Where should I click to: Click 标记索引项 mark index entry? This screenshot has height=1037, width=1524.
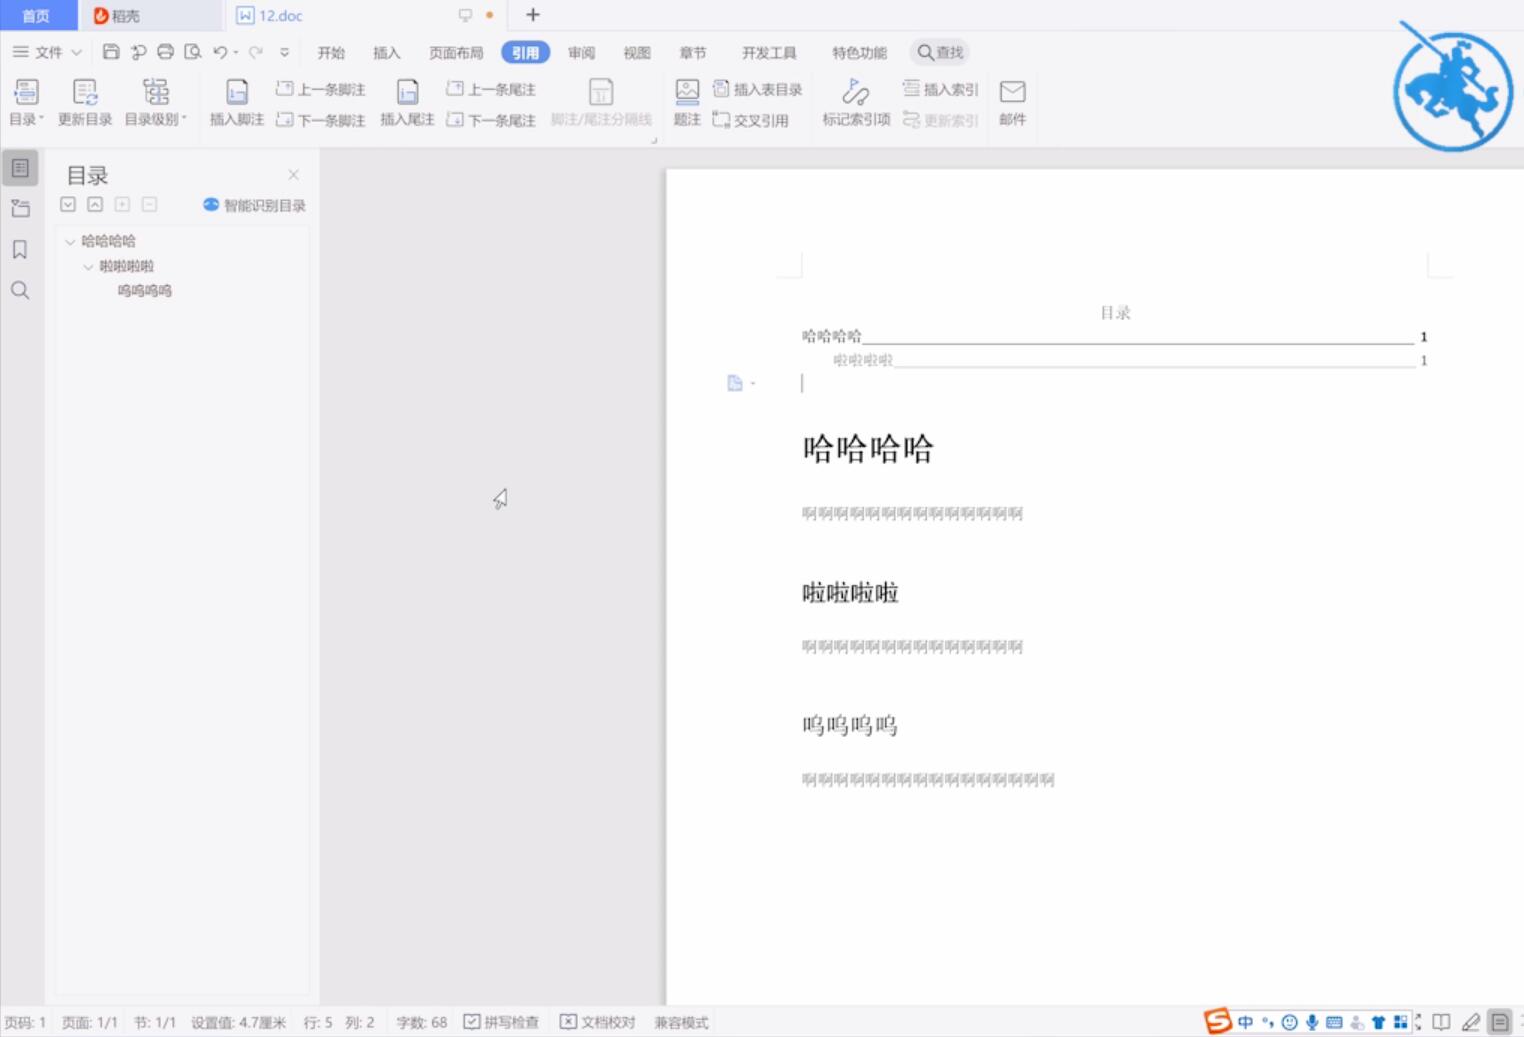tap(856, 103)
